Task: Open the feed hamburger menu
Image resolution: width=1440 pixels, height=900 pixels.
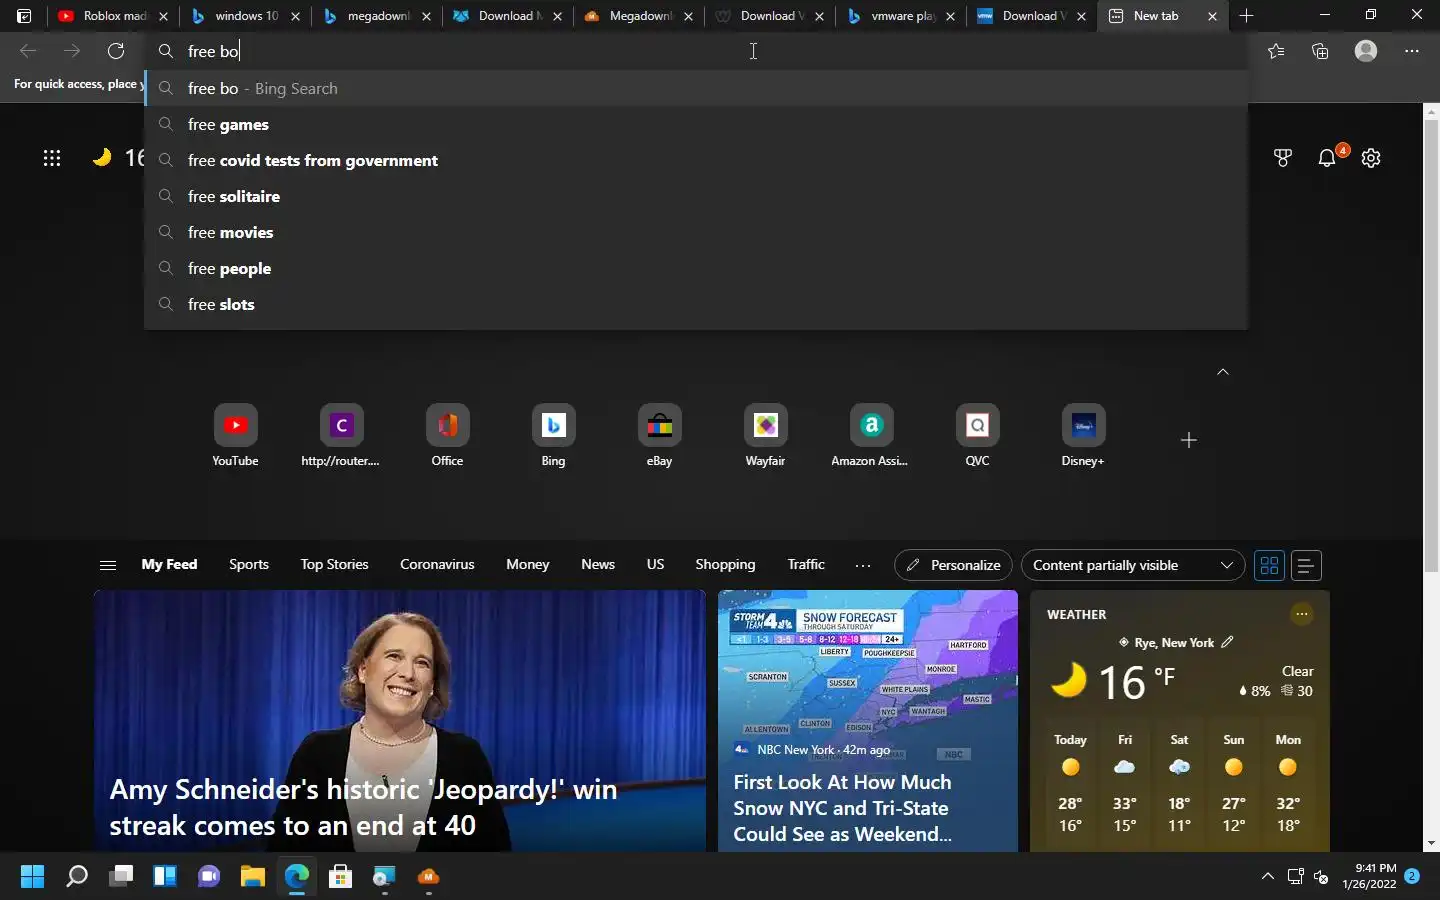Action: click(108, 565)
